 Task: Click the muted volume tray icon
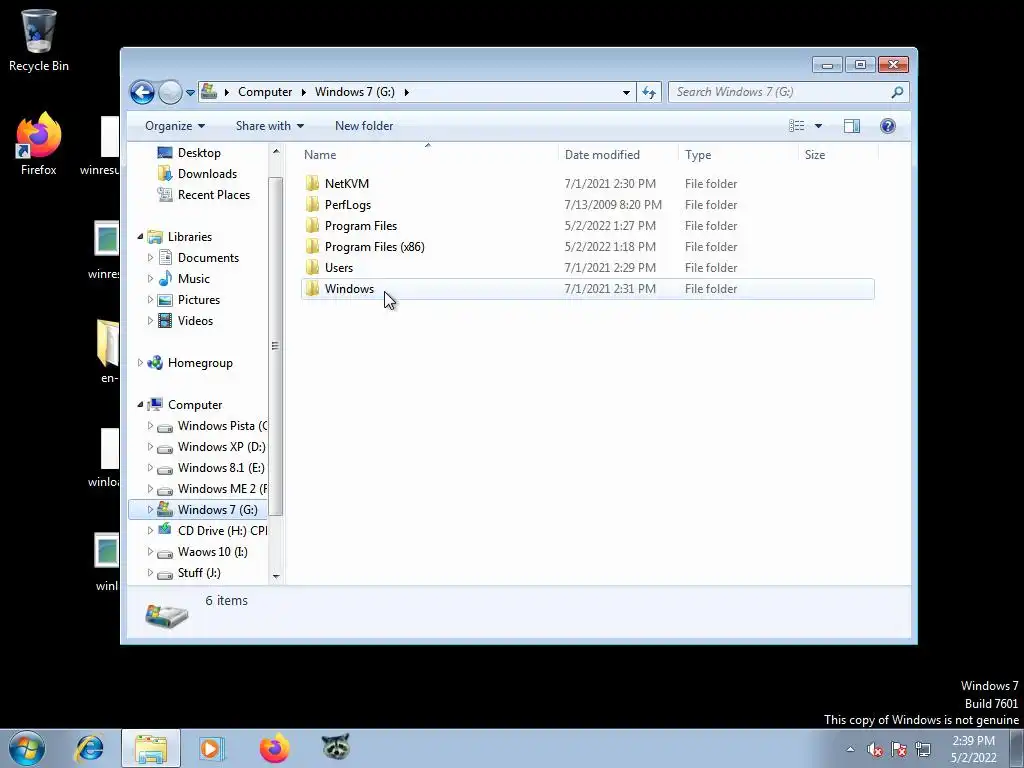click(875, 749)
